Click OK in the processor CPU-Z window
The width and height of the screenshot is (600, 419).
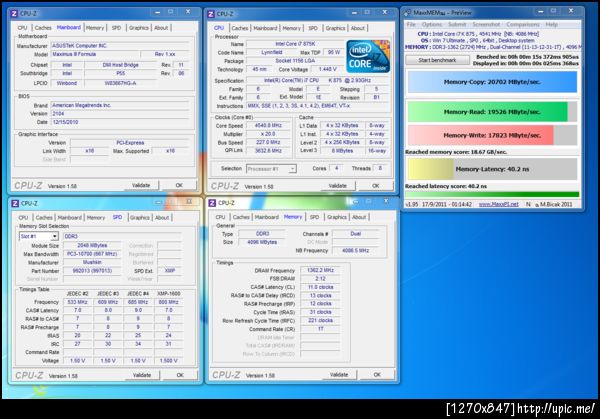pos(376,186)
